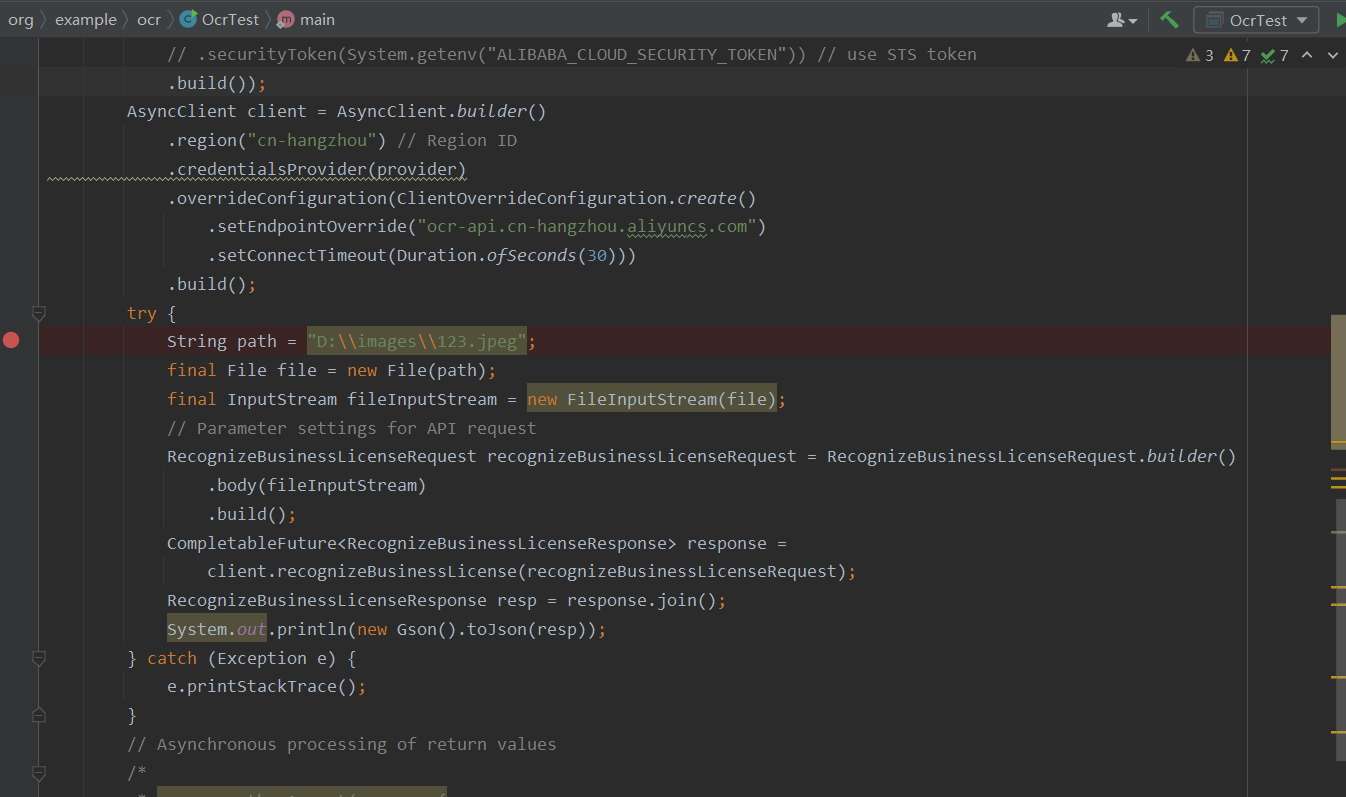Click the OcrTest class icon in breadcrumb
The image size is (1346, 797).
[187, 19]
